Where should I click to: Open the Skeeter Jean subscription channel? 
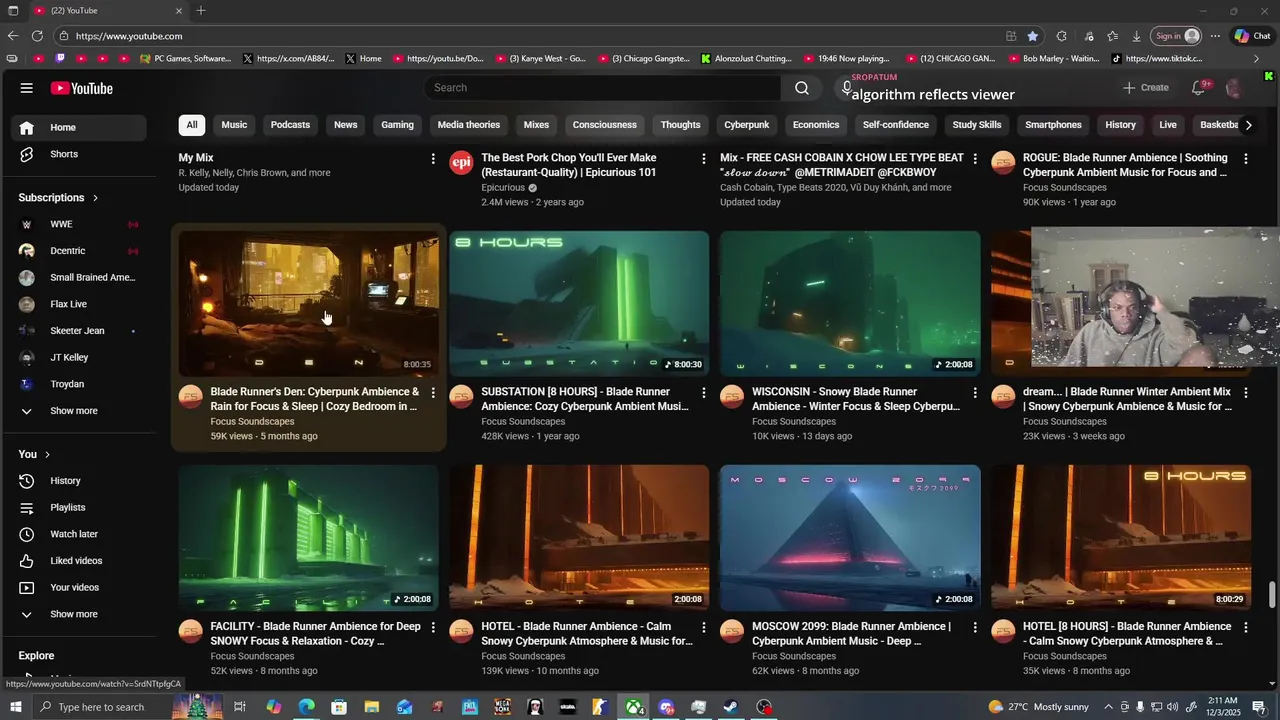point(78,331)
